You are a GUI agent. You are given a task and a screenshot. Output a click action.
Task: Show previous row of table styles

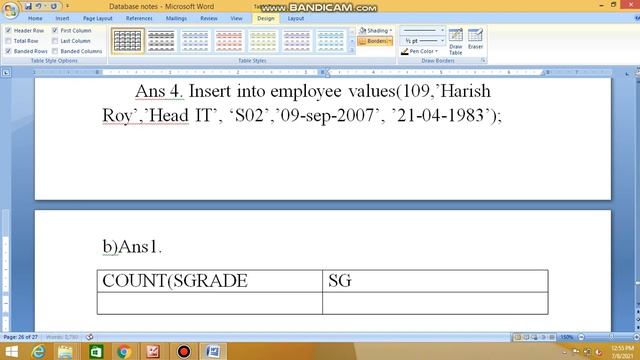352,32
